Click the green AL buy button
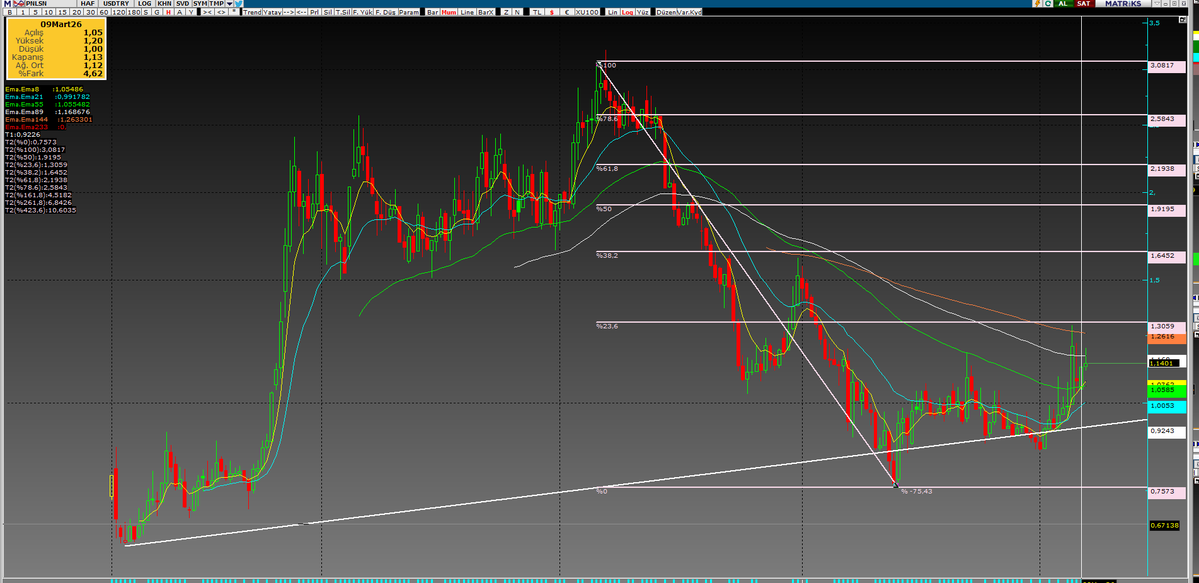 [x=1063, y=4]
